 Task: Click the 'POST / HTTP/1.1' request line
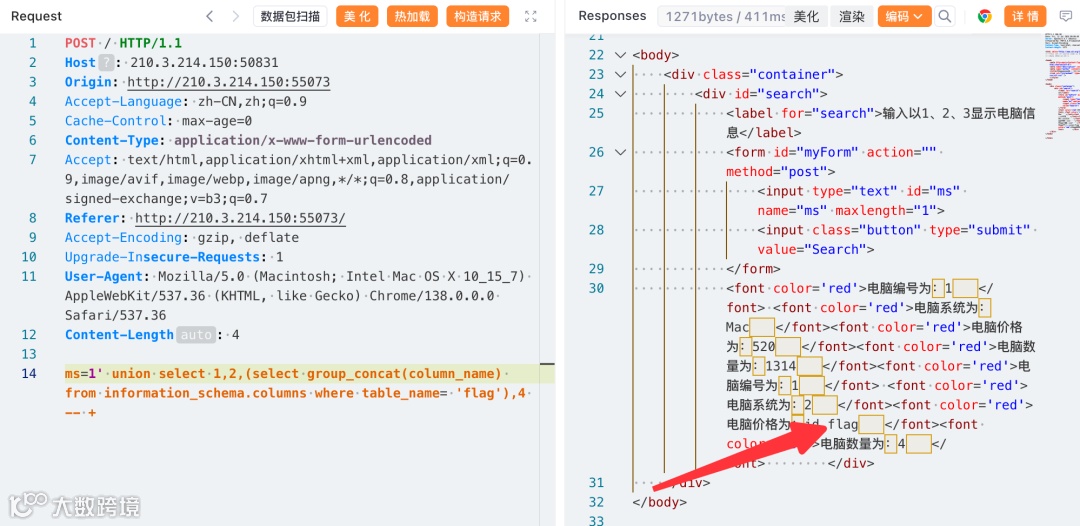124,43
